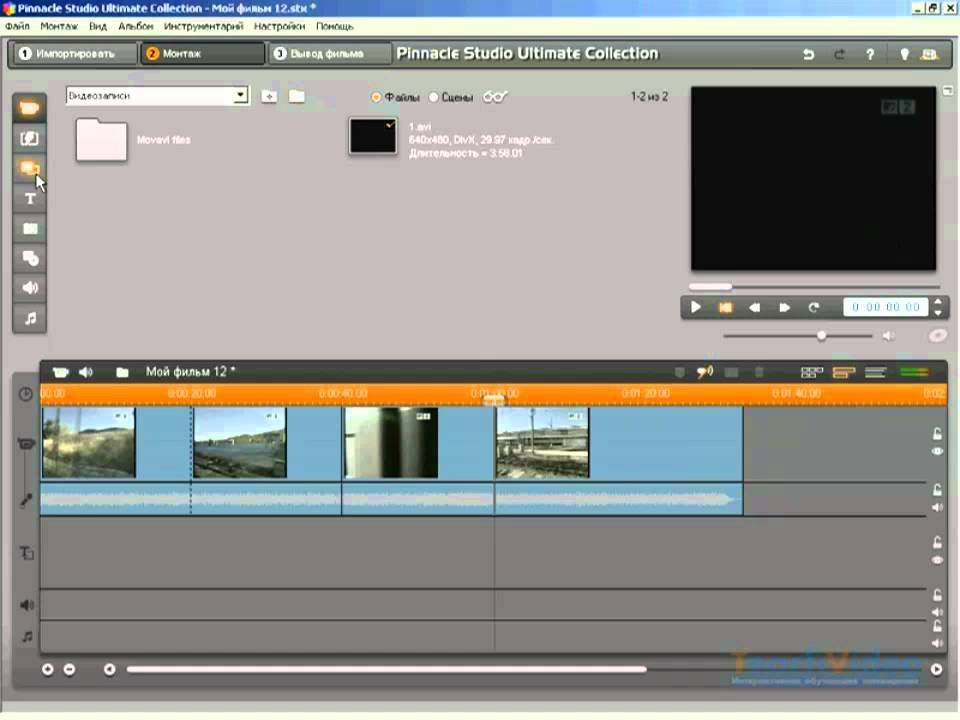Zoom out timeline with minus button
The width and height of the screenshot is (960, 720).
70,670
